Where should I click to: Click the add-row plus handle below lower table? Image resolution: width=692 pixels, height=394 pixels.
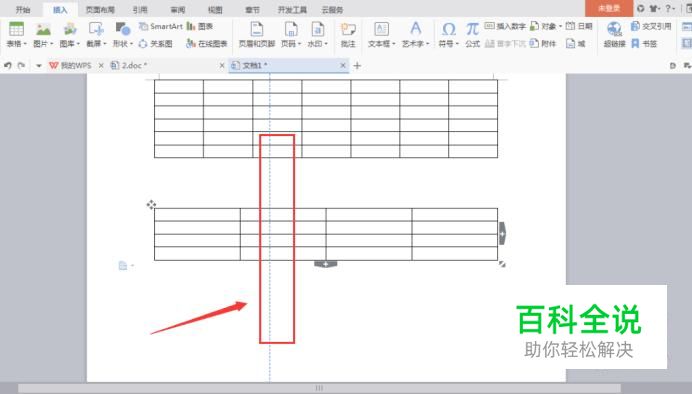point(326,264)
